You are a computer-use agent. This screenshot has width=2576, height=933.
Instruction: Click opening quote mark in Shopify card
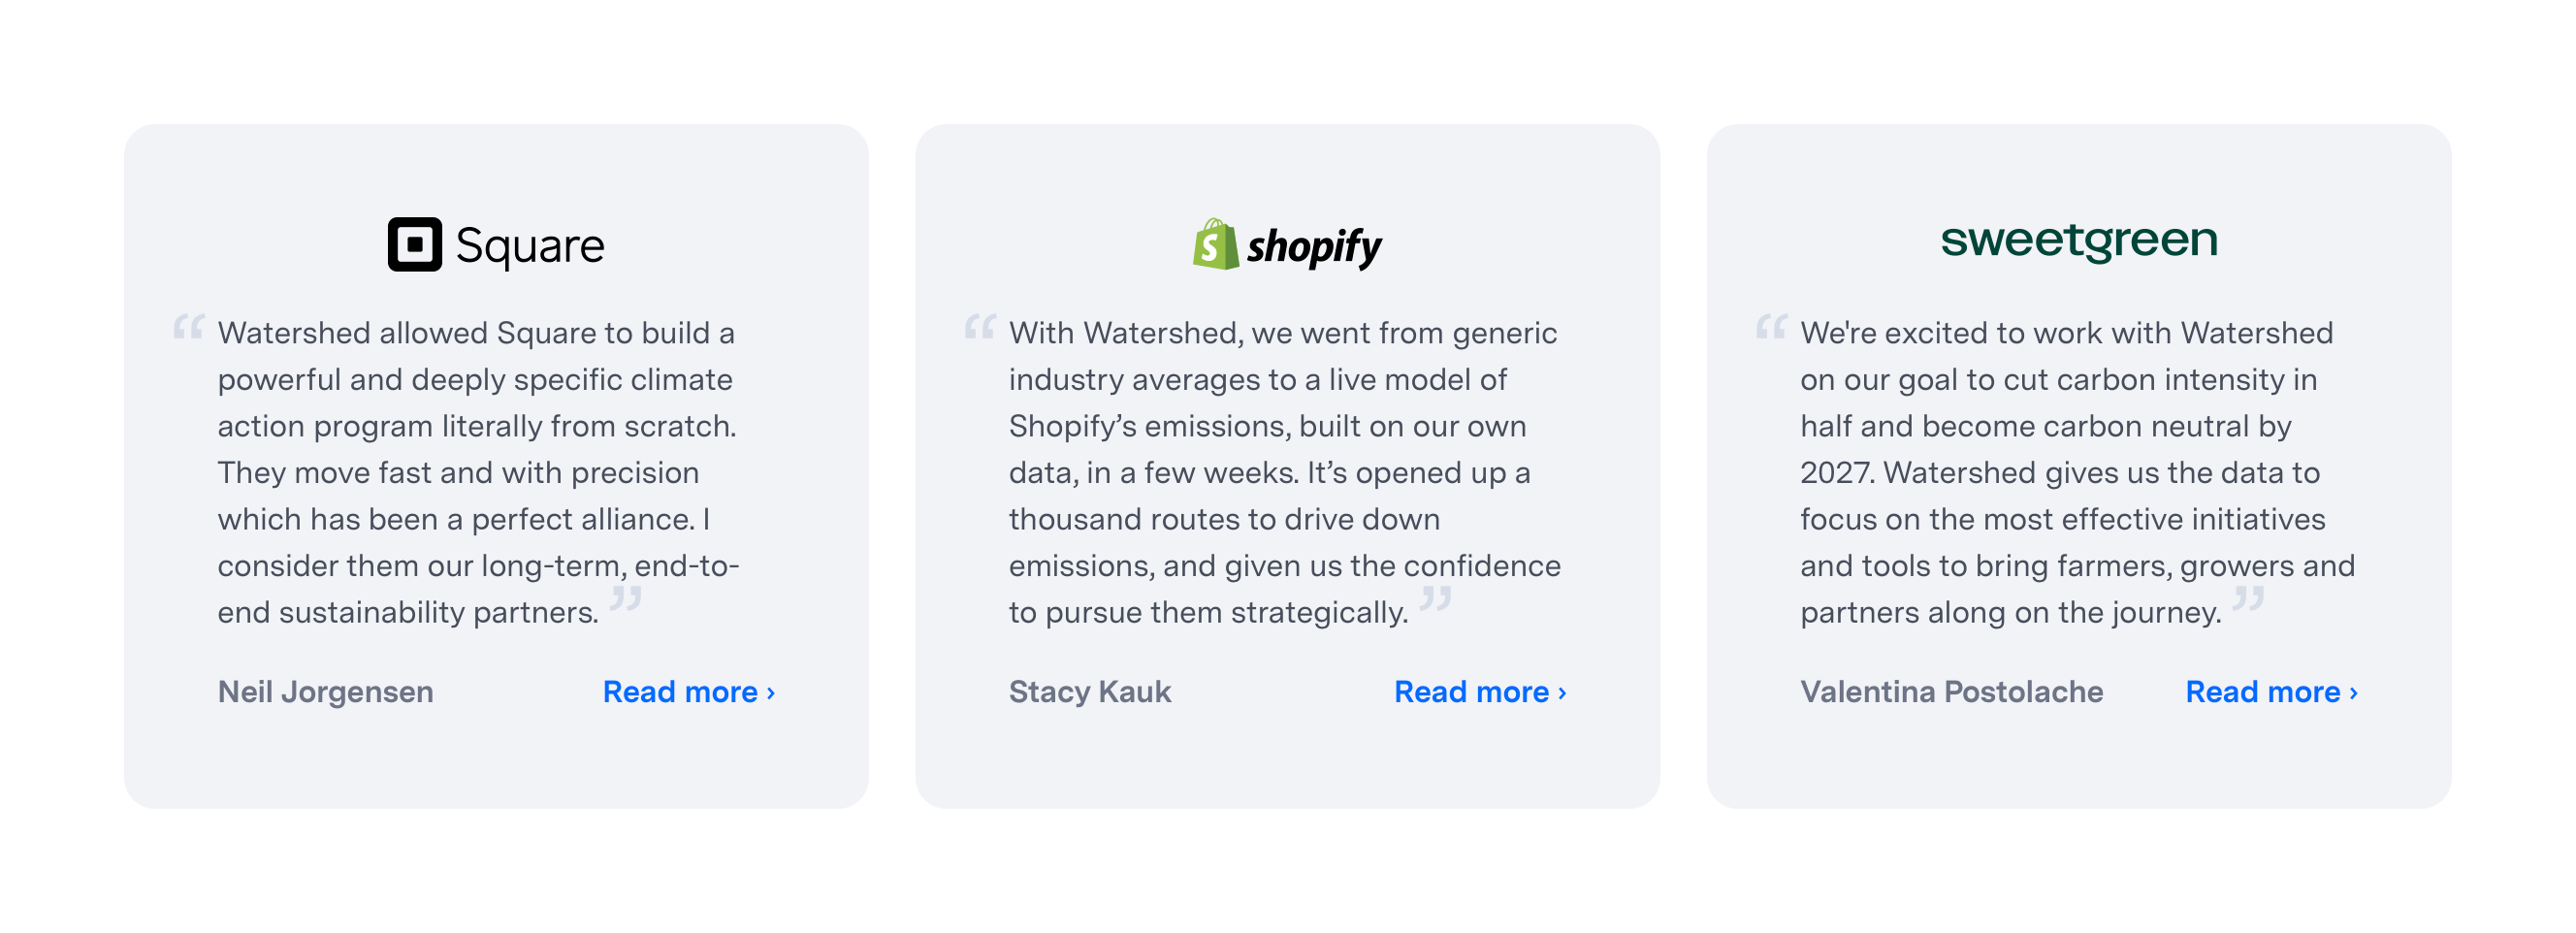(979, 327)
